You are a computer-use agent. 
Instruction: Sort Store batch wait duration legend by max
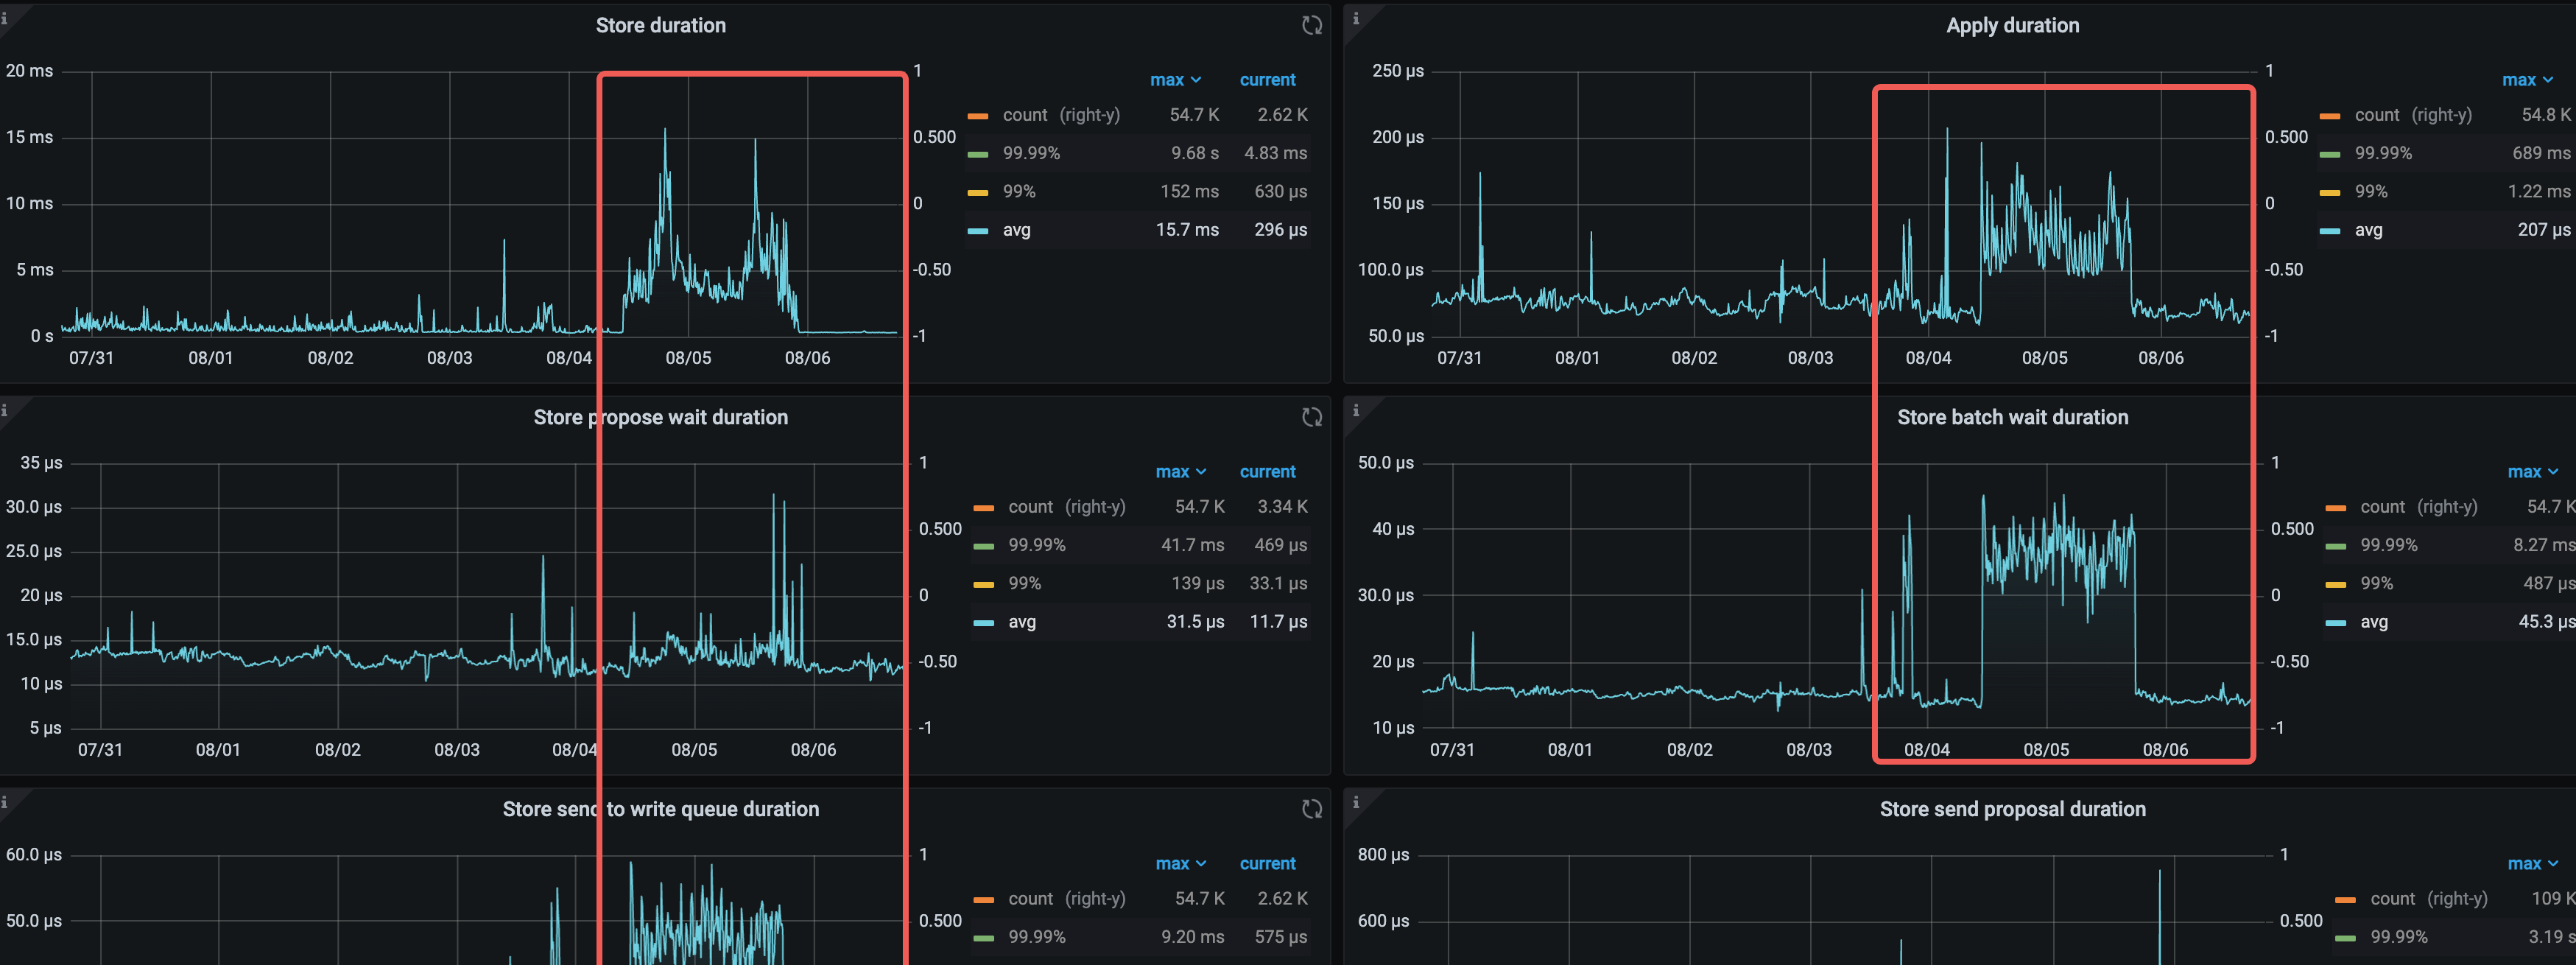2533,472
